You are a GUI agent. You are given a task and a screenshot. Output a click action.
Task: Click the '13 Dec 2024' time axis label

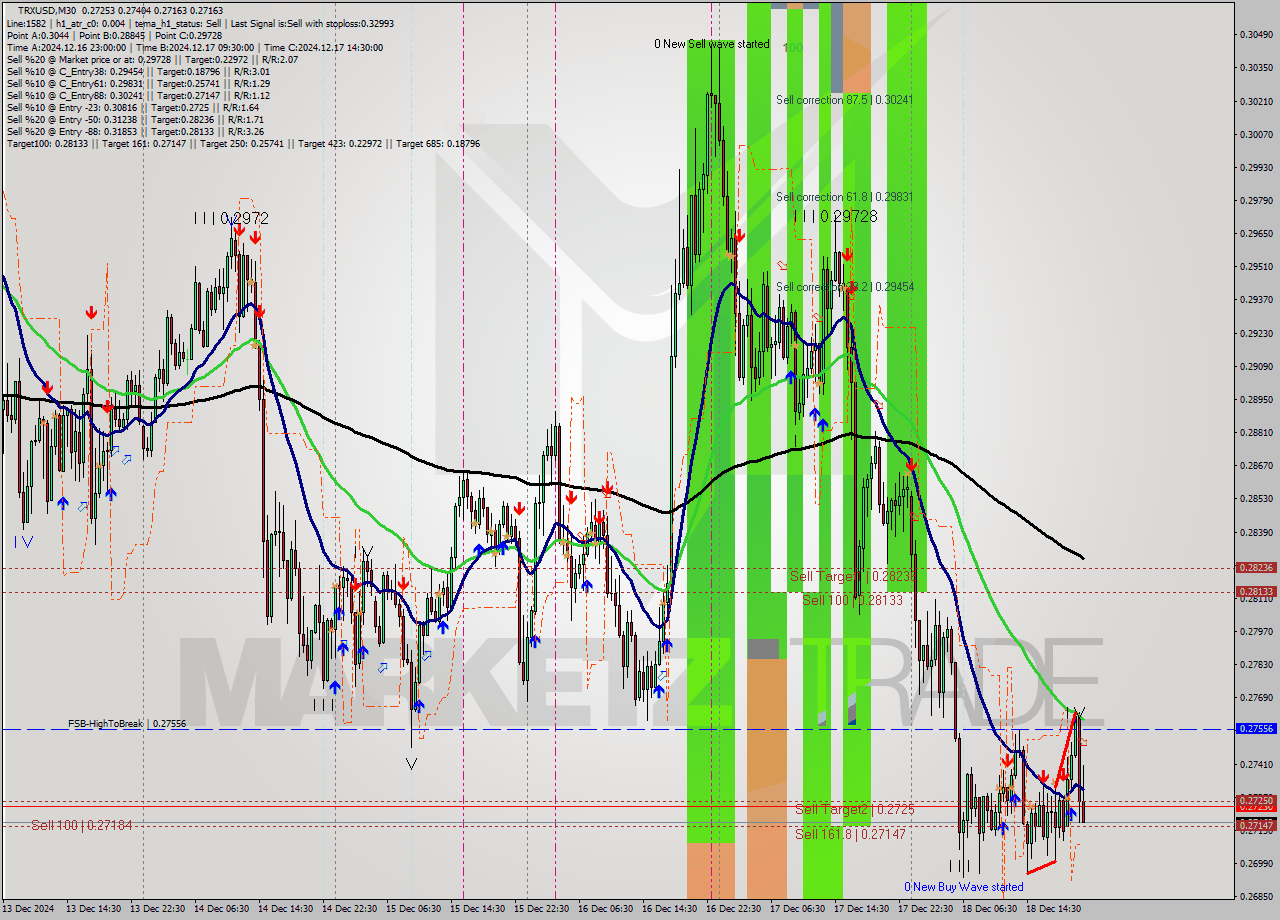pyautogui.click(x=29, y=909)
